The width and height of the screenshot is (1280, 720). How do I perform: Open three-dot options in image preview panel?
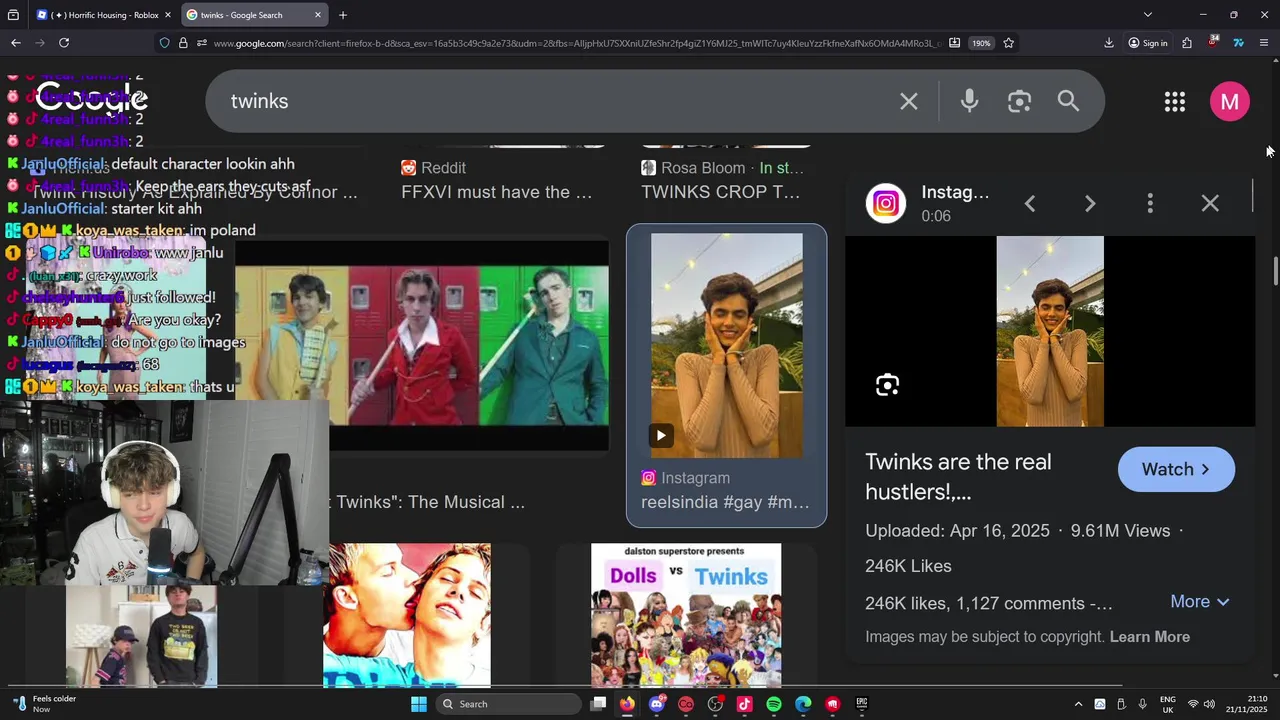(x=1150, y=204)
